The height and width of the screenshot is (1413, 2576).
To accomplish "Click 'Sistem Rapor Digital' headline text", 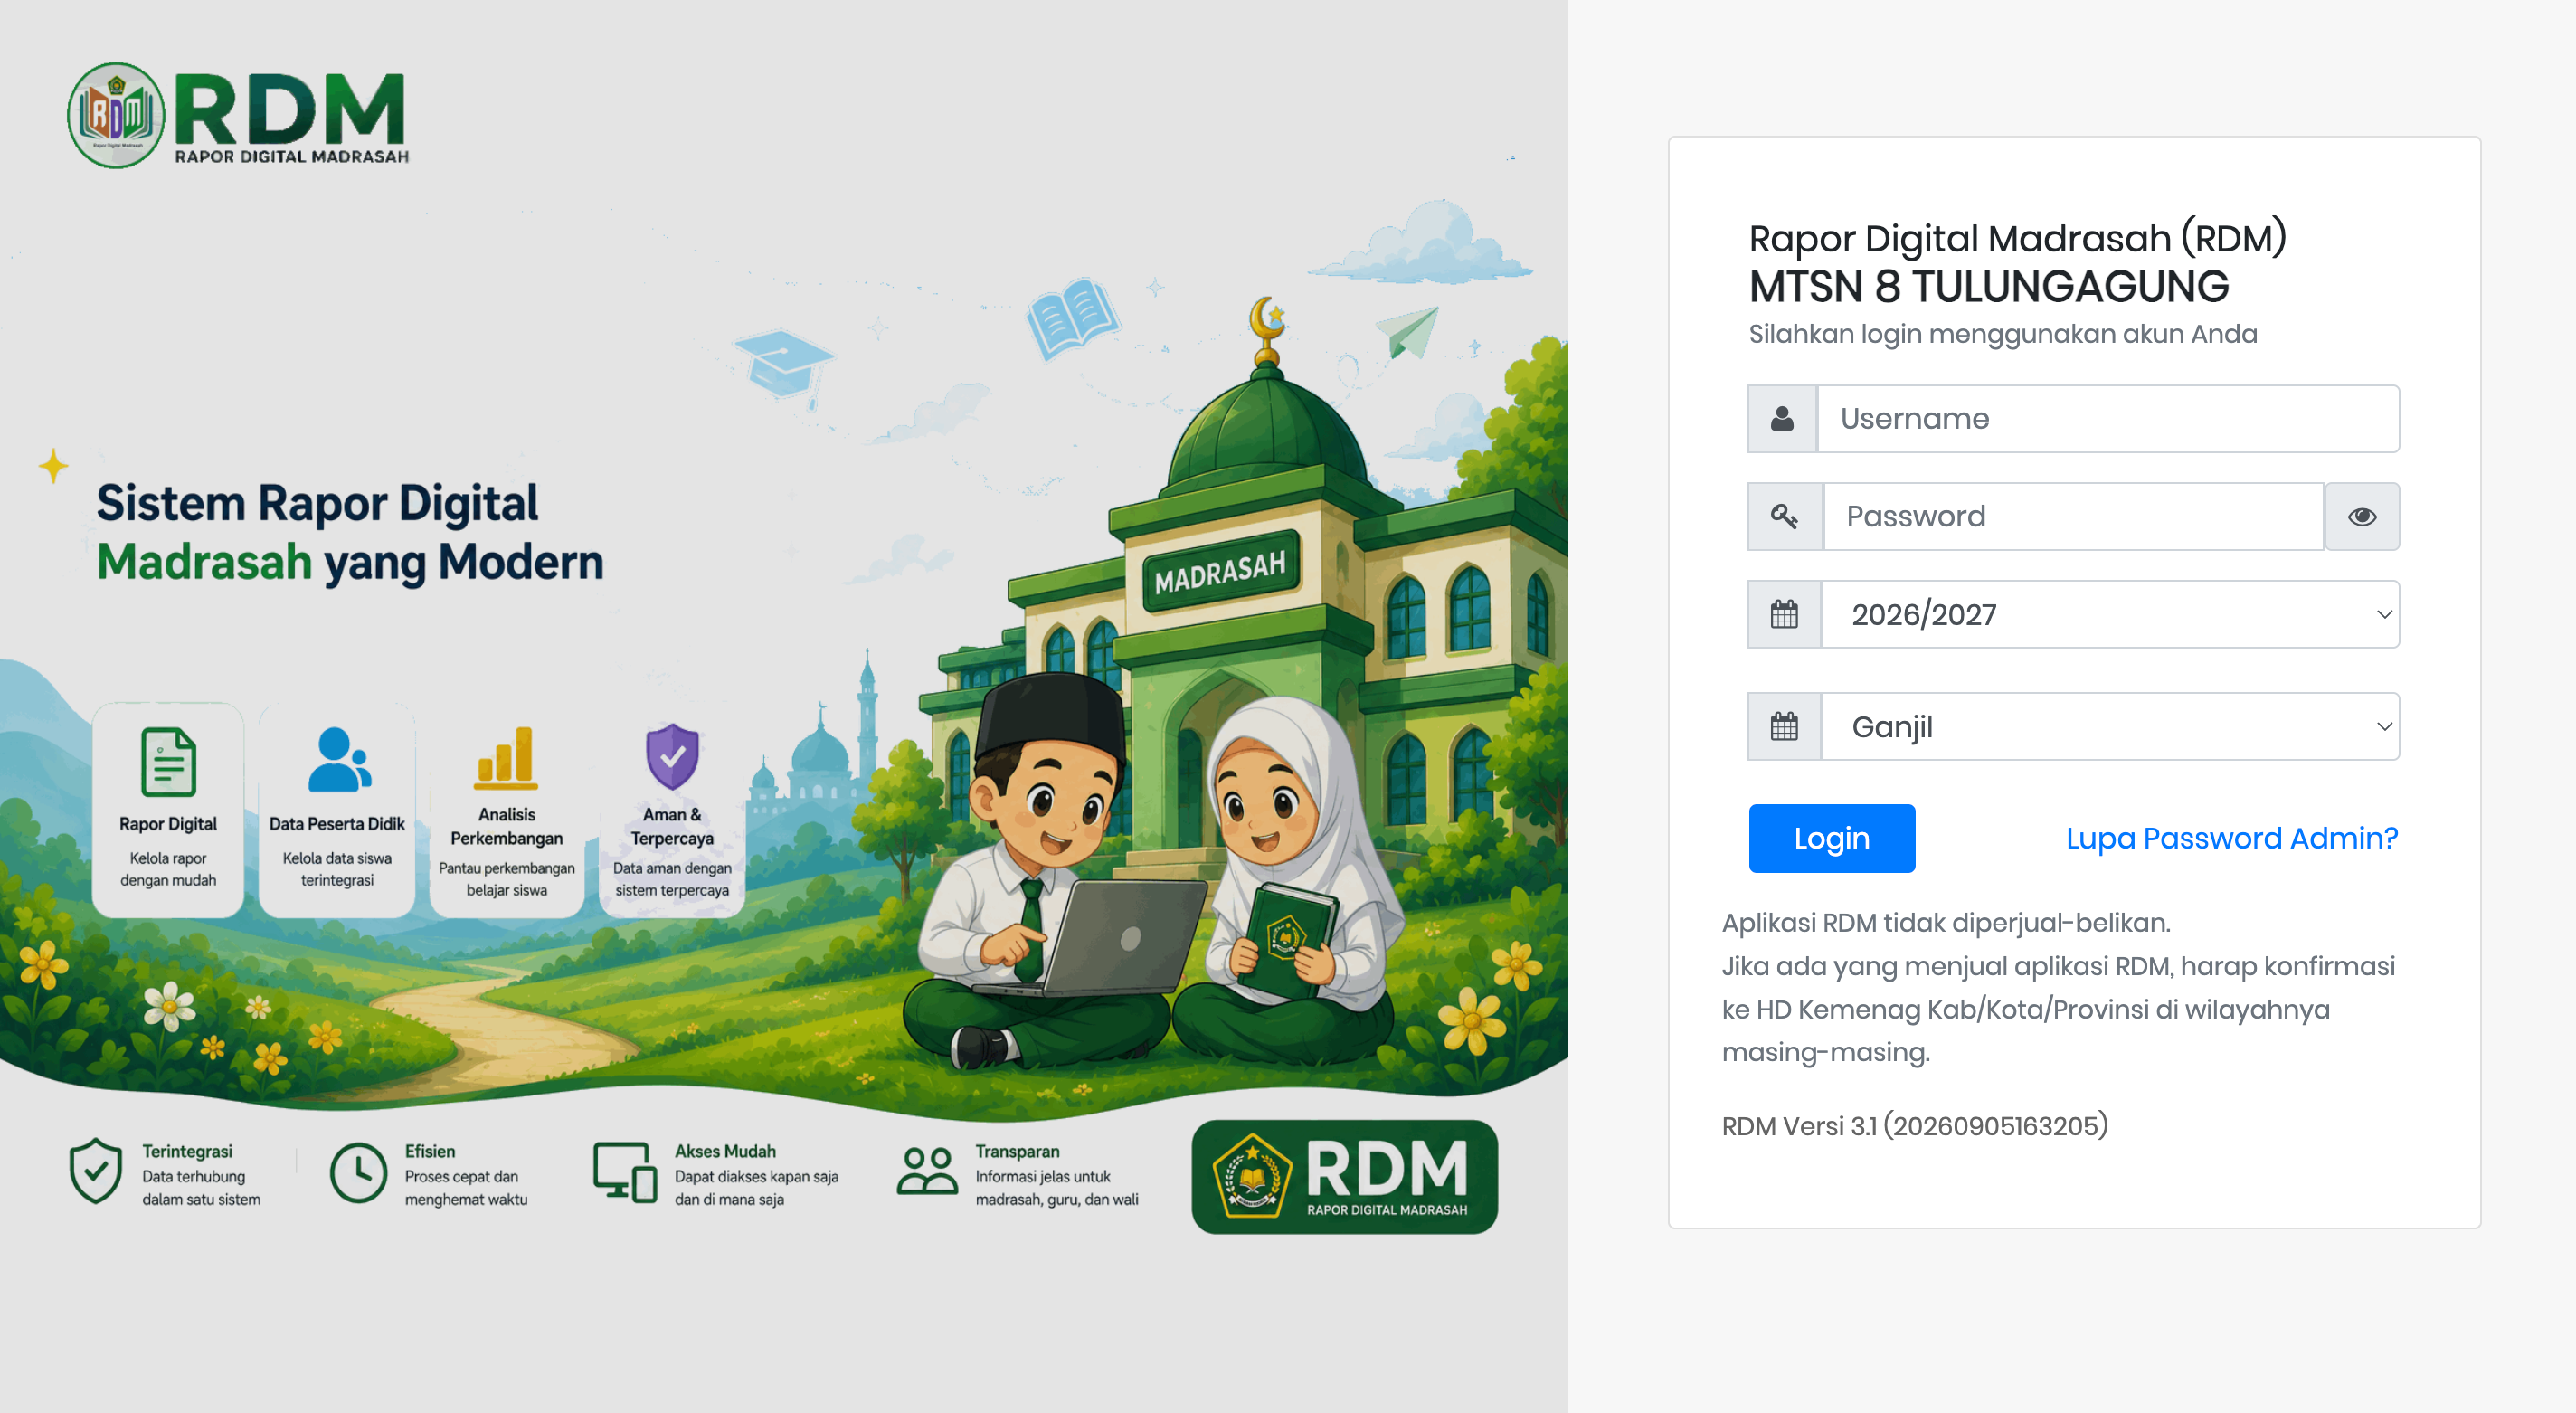I will pyautogui.click(x=317, y=503).
